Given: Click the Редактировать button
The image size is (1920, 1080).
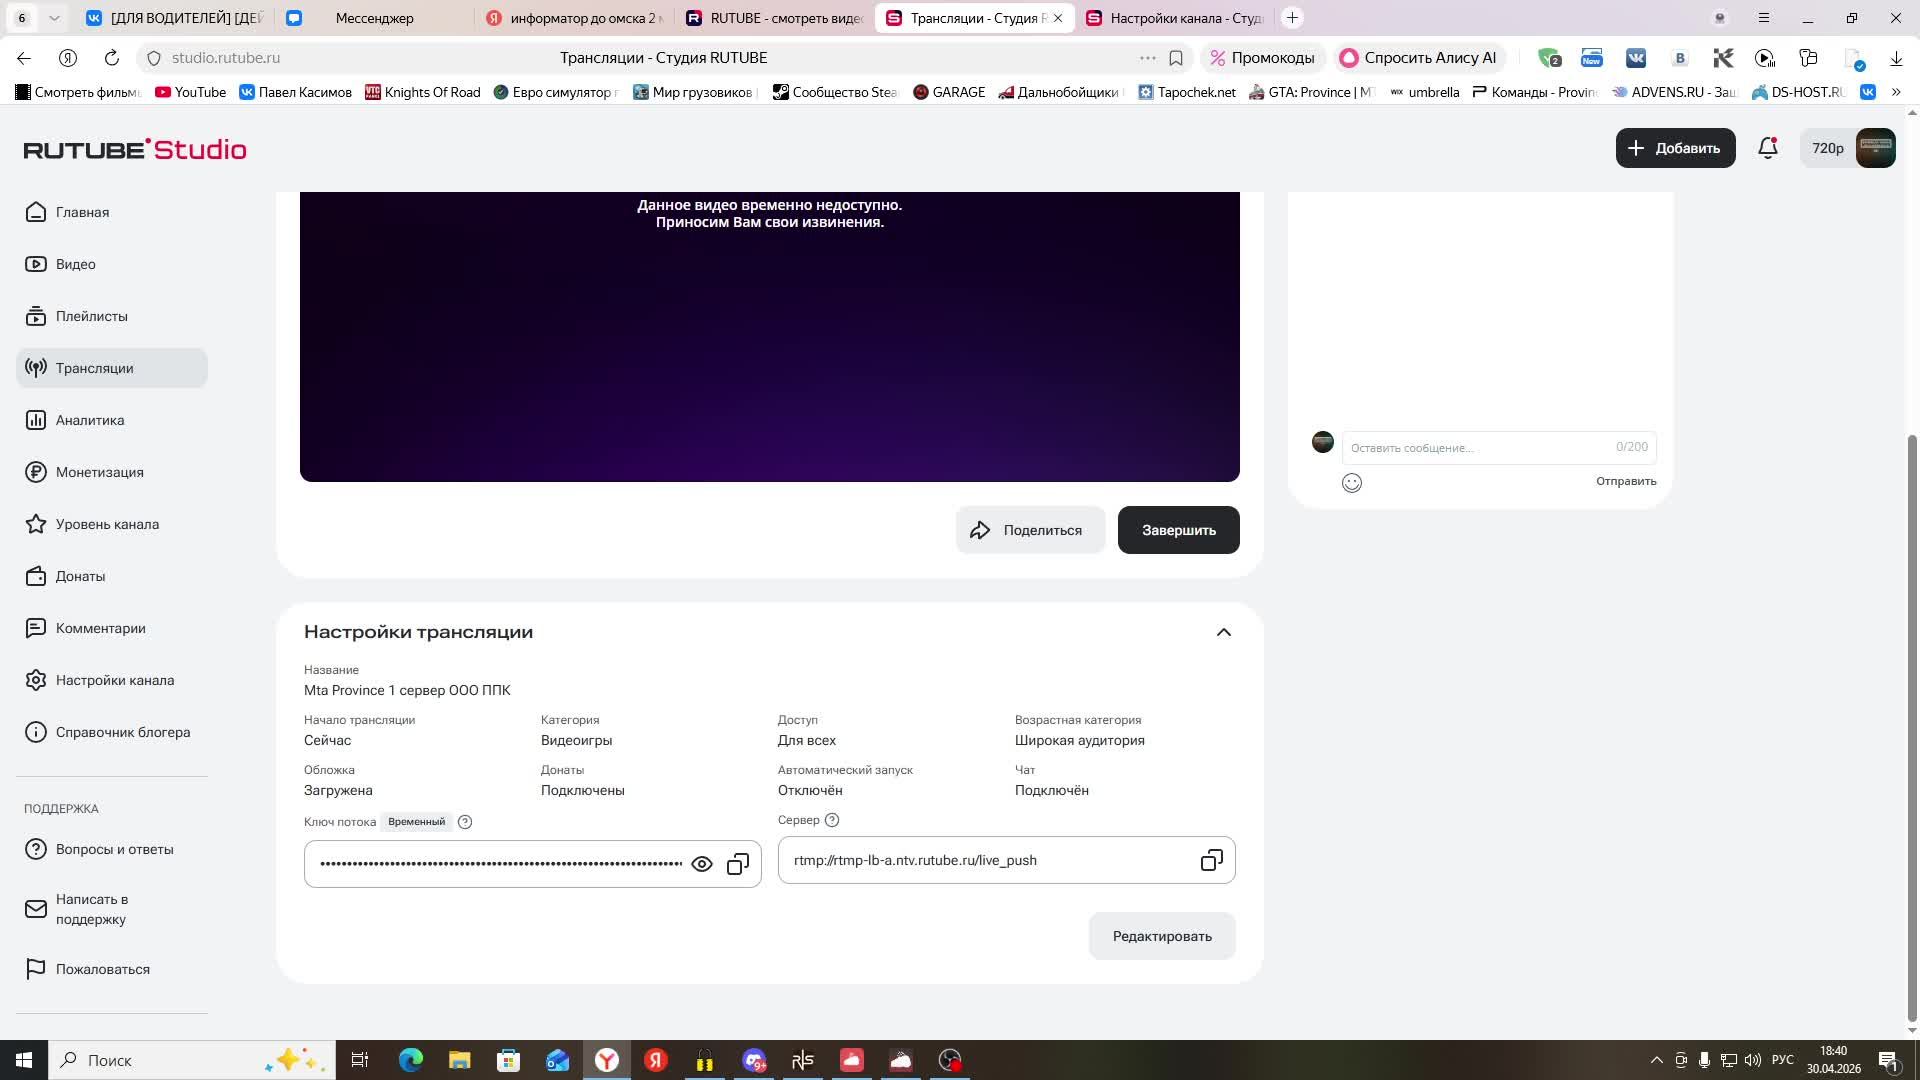Looking at the screenshot, I should coord(1161,936).
